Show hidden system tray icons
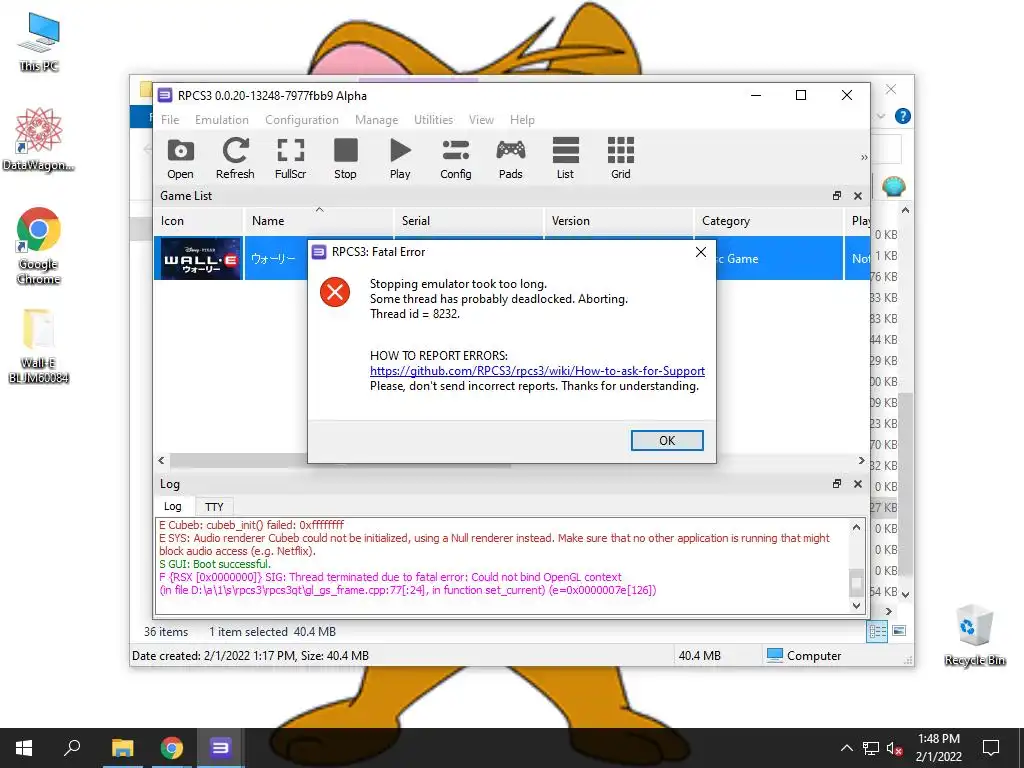The height and width of the screenshot is (768, 1024). 846,748
